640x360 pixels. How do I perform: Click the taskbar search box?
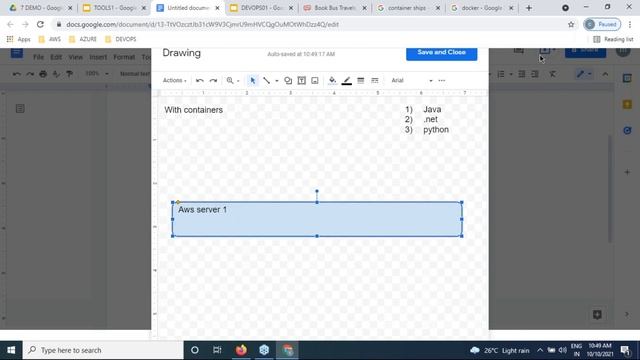pyautogui.click(x=103, y=350)
